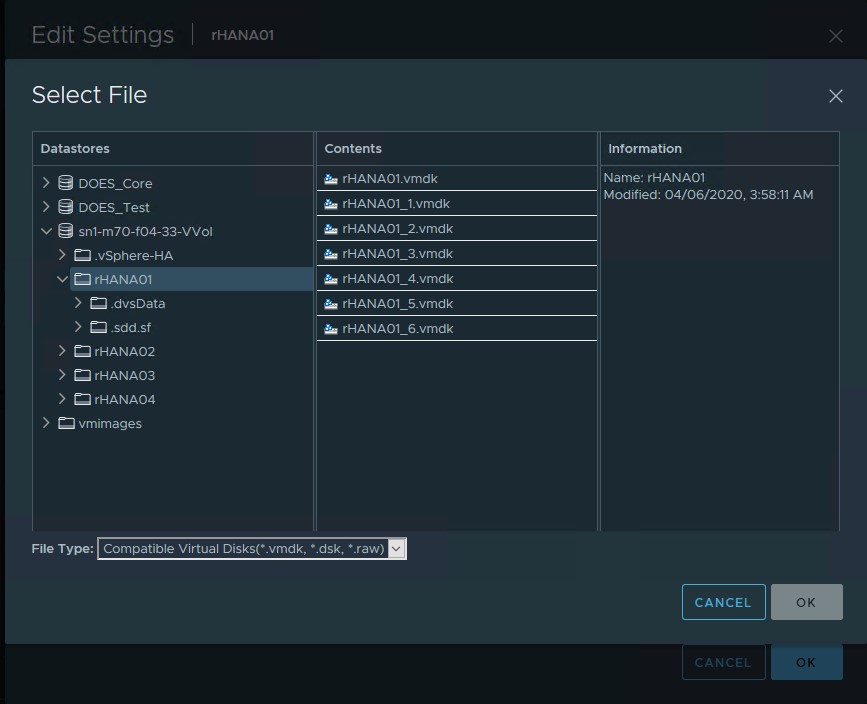Select rHANA01_3.vmdk file name

click(398, 253)
